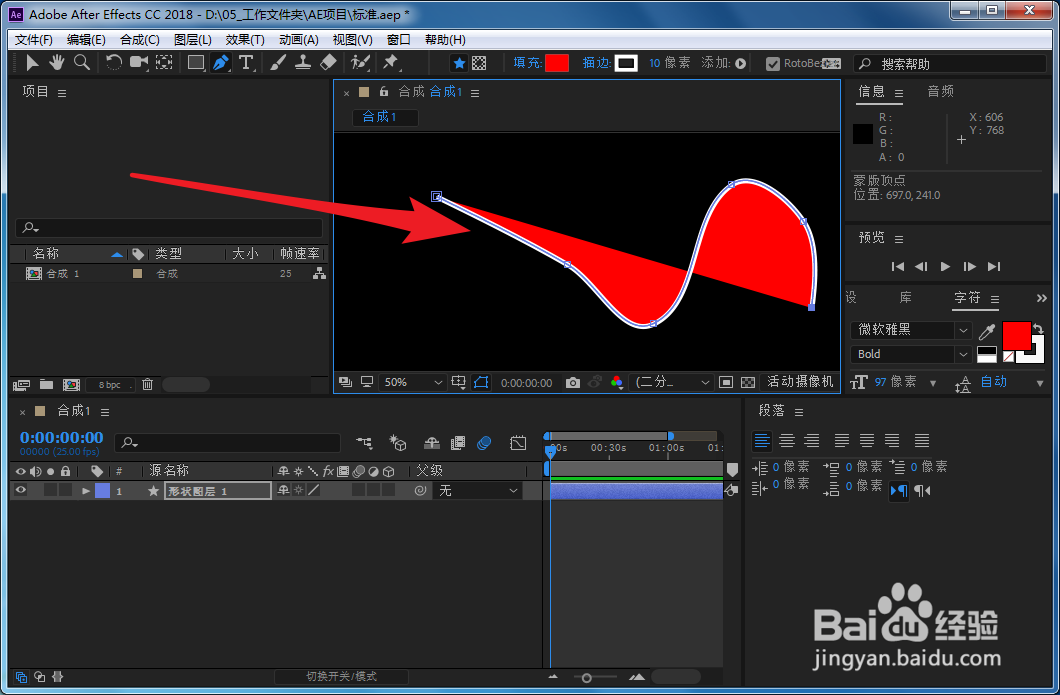The height and width of the screenshot is (695, 1060).
Task: Select the Puppet Pin tool
Action: point(391,63)
